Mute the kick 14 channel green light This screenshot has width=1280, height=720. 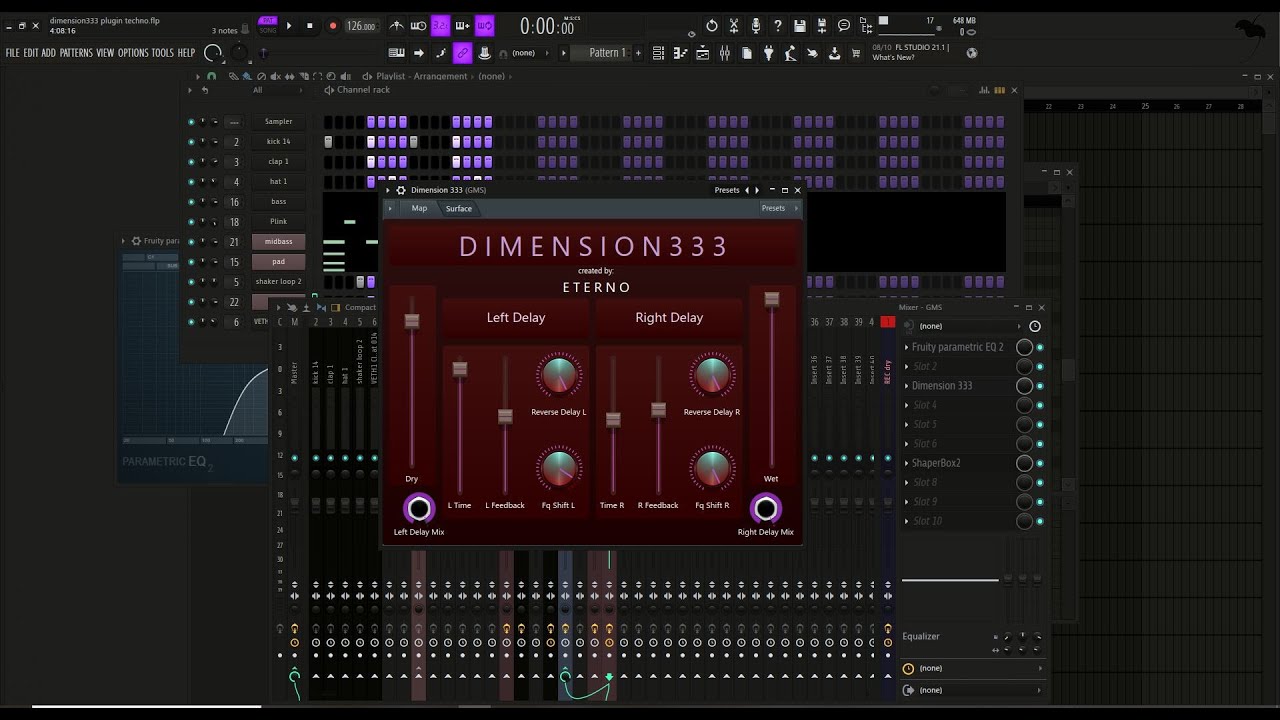click(x=191, y=142)
